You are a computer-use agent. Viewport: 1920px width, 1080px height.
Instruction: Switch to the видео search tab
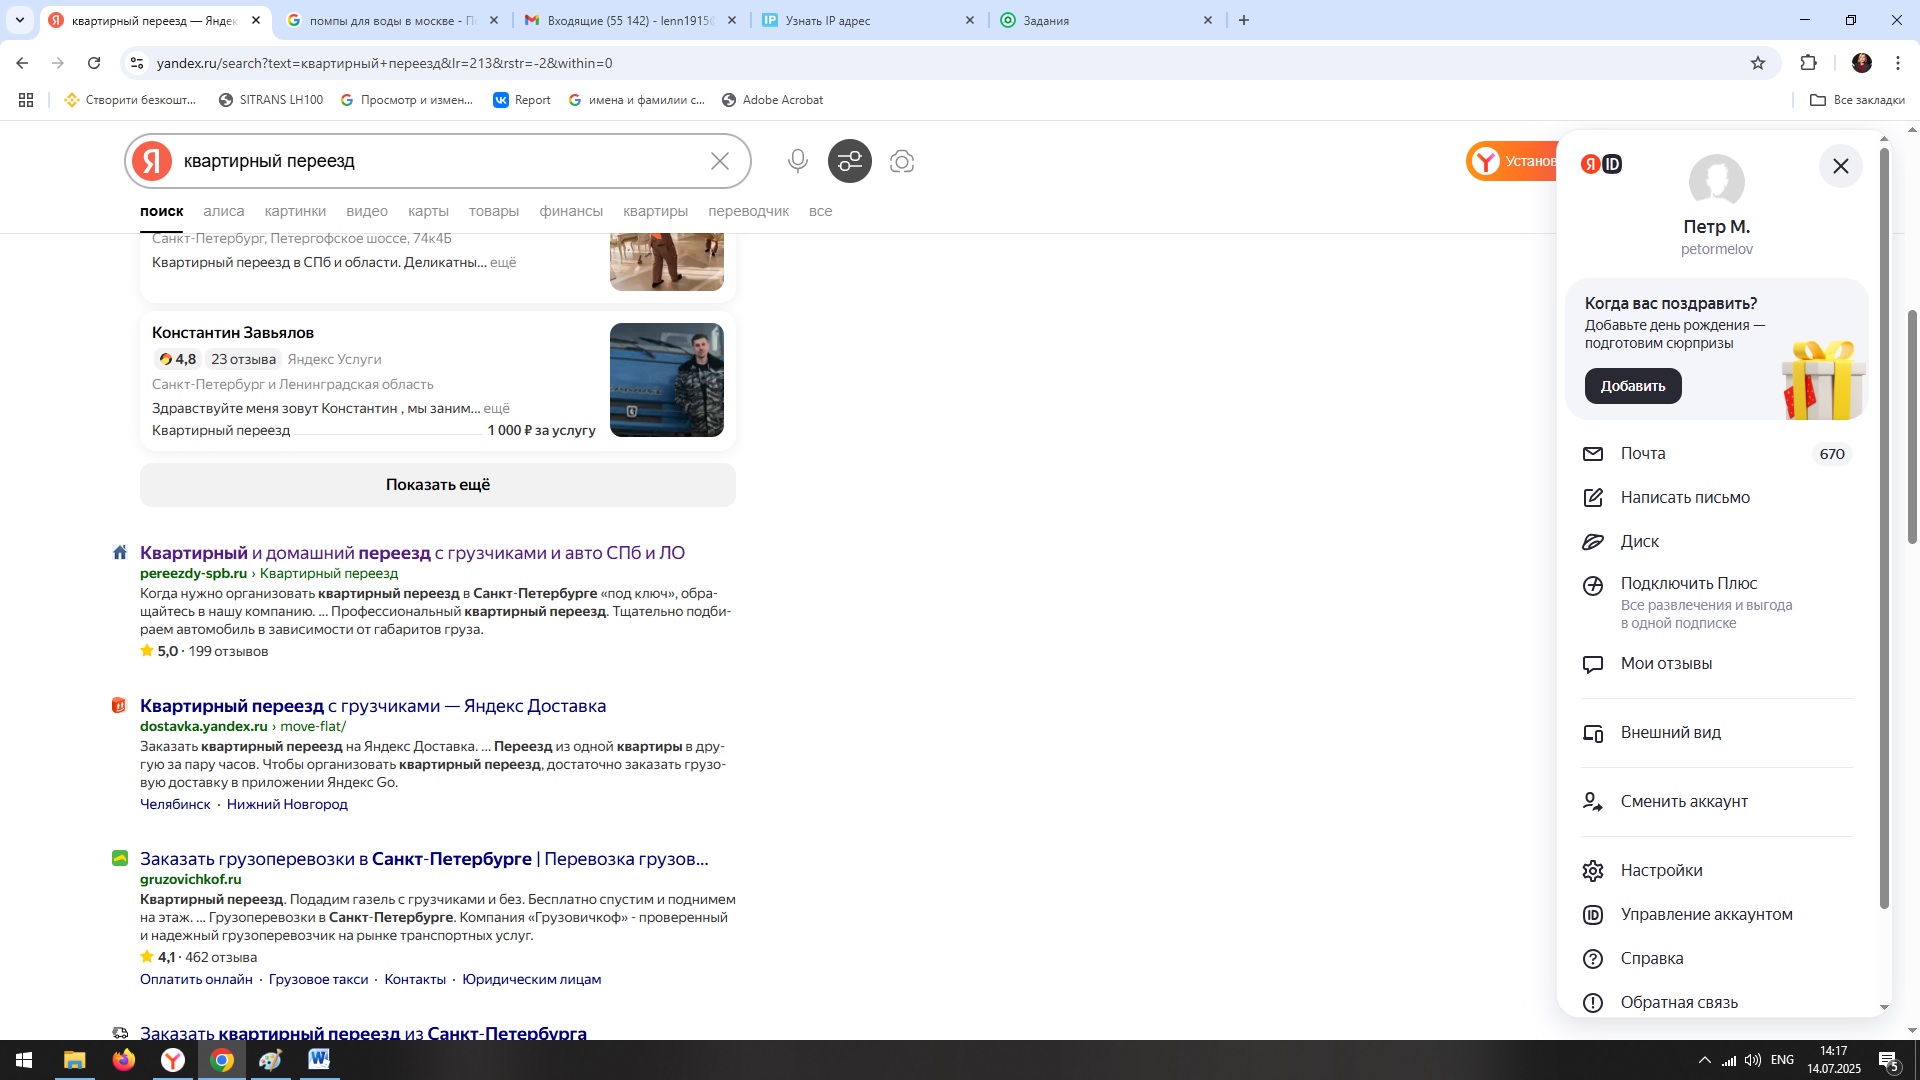click(367, 211)
